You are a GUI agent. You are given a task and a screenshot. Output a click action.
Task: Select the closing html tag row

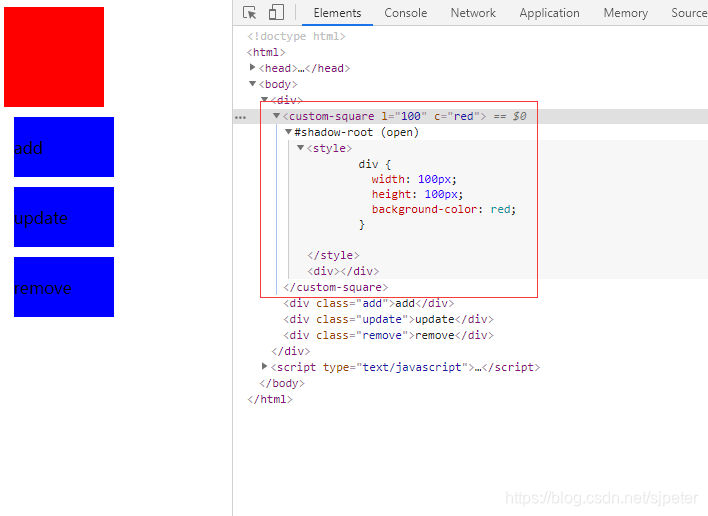[x=270, y=400]
